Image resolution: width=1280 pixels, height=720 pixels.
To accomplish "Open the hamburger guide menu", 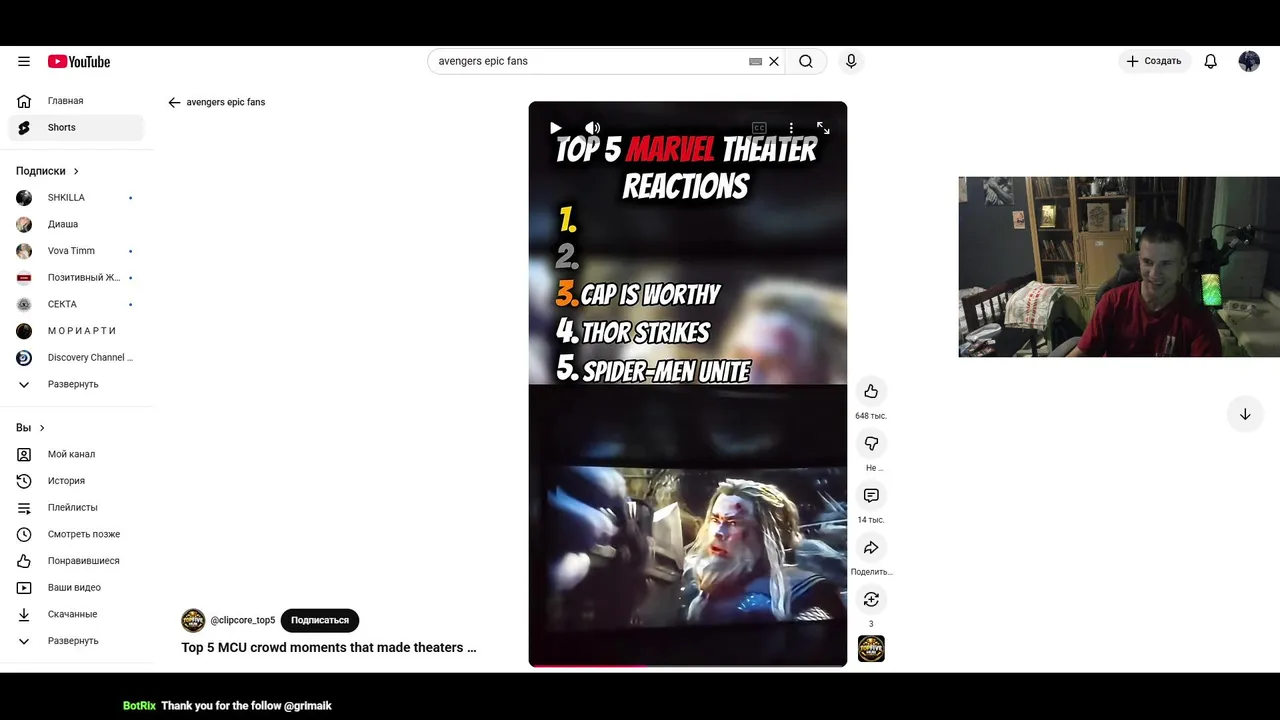I will pyautogui.click(x=24, y=61).
